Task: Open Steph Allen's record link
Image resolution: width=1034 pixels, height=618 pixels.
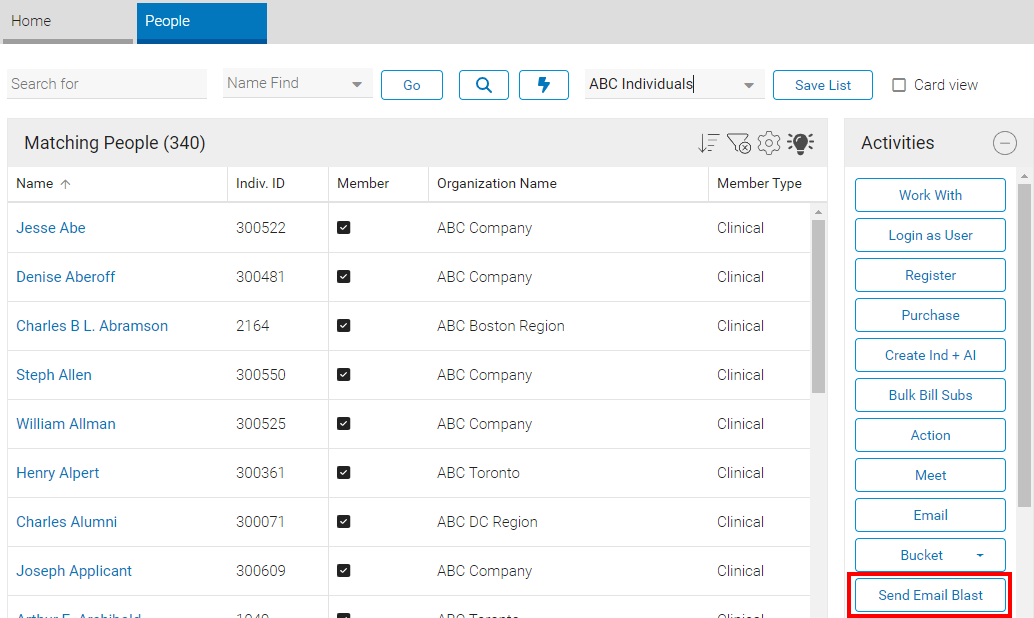Action: pos(53,375)
